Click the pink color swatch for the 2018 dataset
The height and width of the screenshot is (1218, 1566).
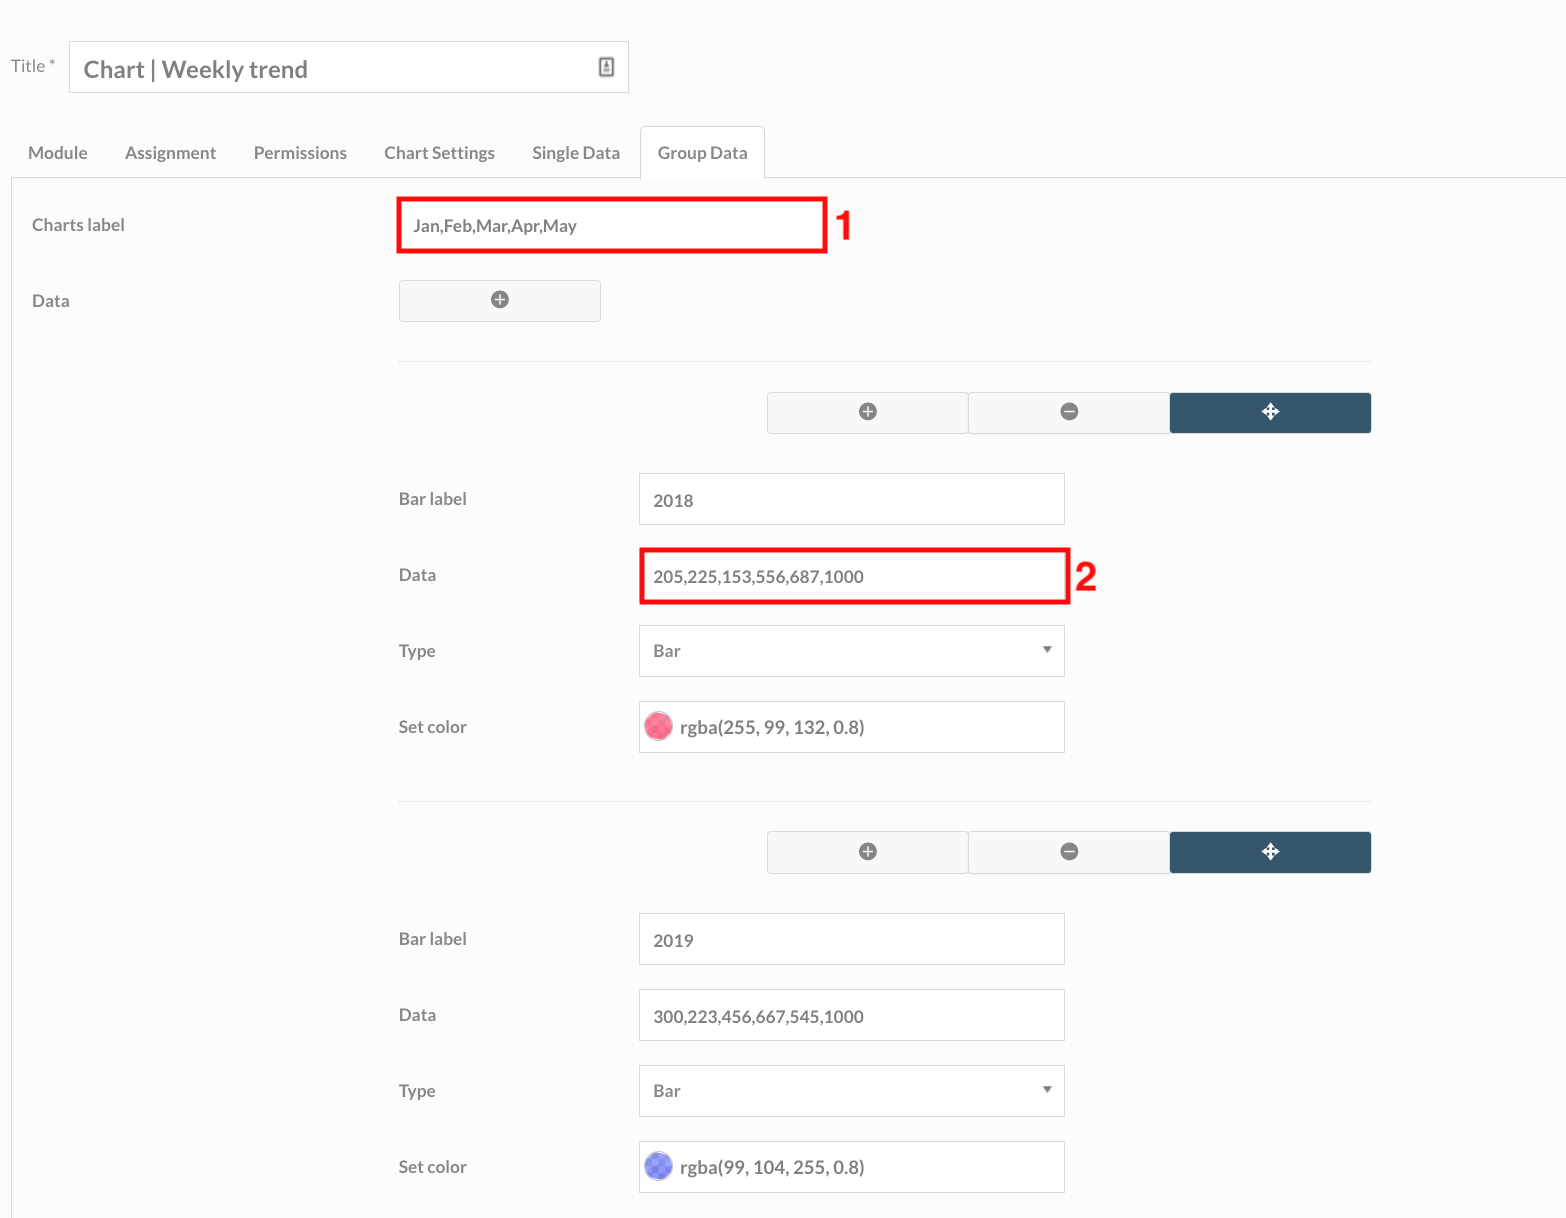coord(658,726)
